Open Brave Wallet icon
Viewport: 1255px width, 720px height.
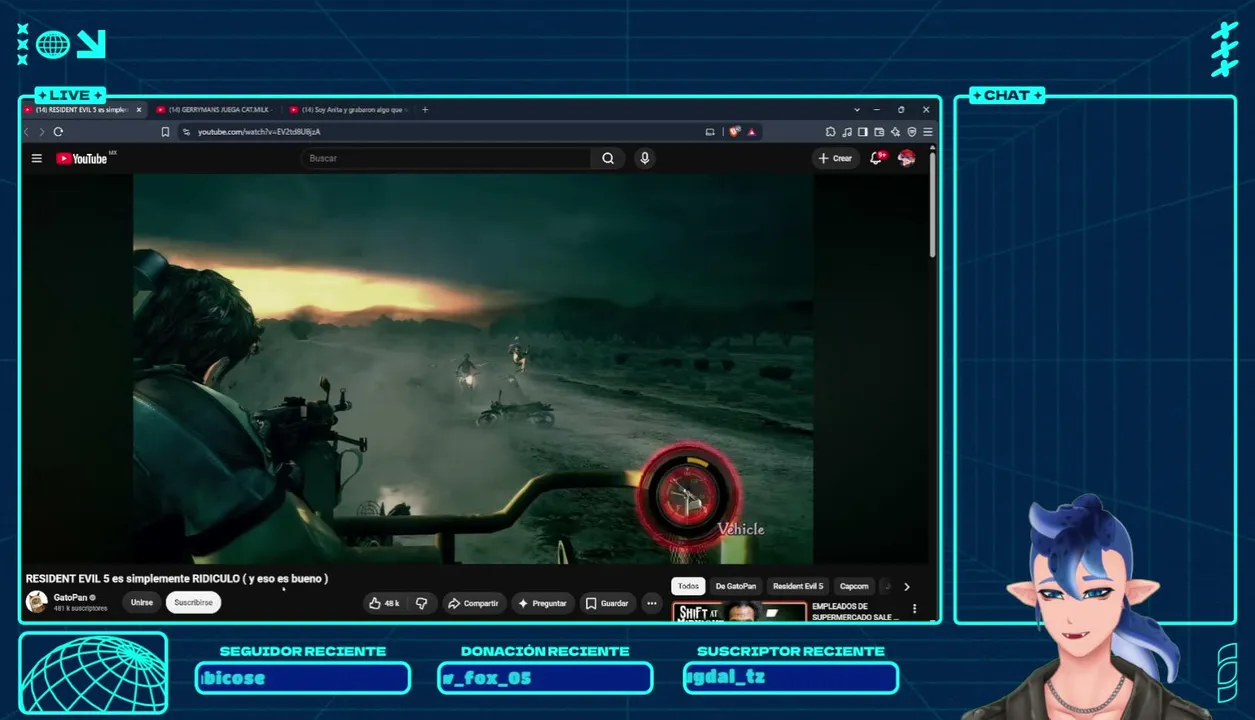pyautogui.click(x=879, y=132)
